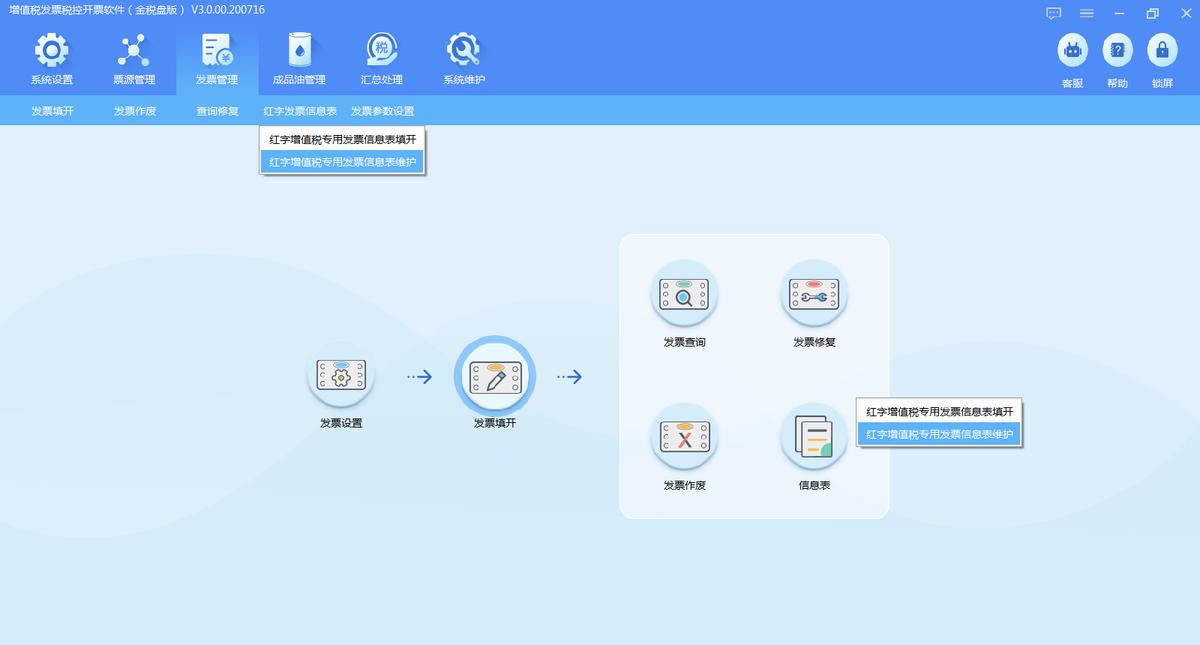Open 发票作废 red X icon

684,436
